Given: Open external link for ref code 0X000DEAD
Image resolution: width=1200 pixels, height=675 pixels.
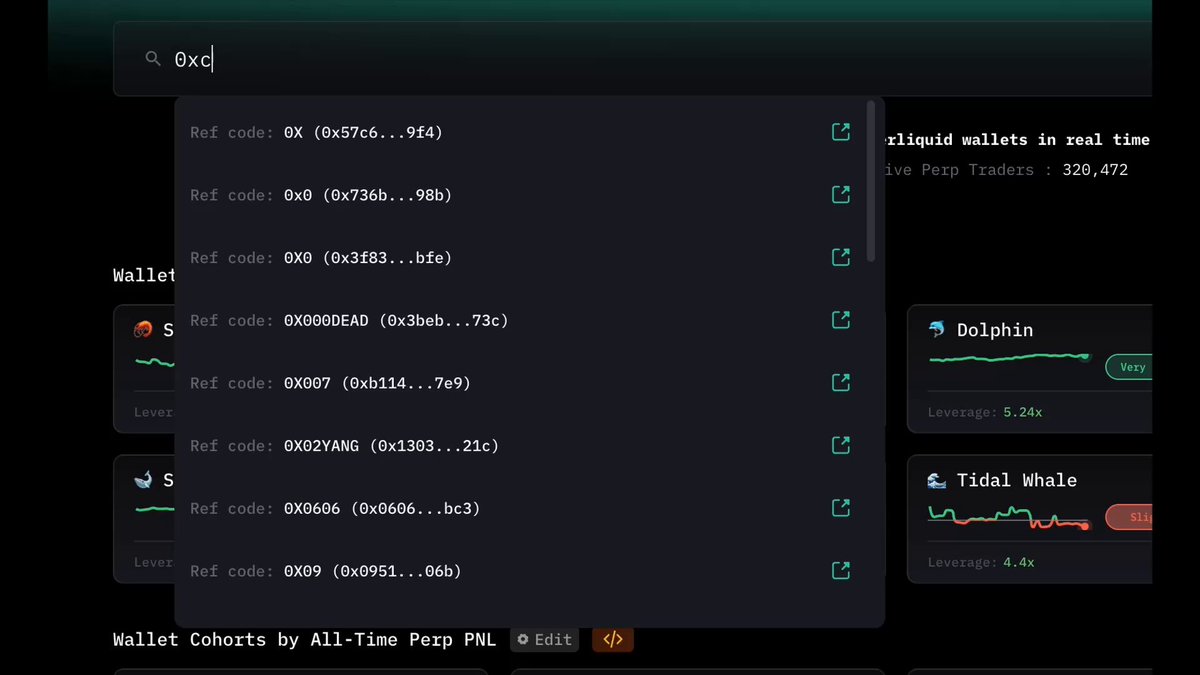Looking at the screenshot, I should point(841,320).
